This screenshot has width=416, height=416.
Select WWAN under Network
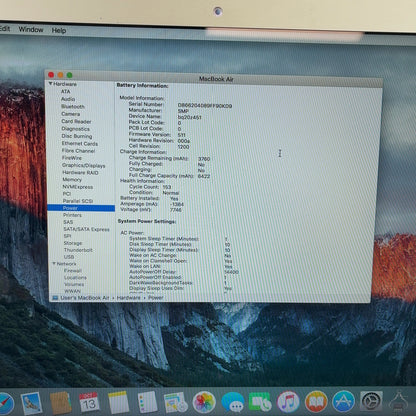72,291
